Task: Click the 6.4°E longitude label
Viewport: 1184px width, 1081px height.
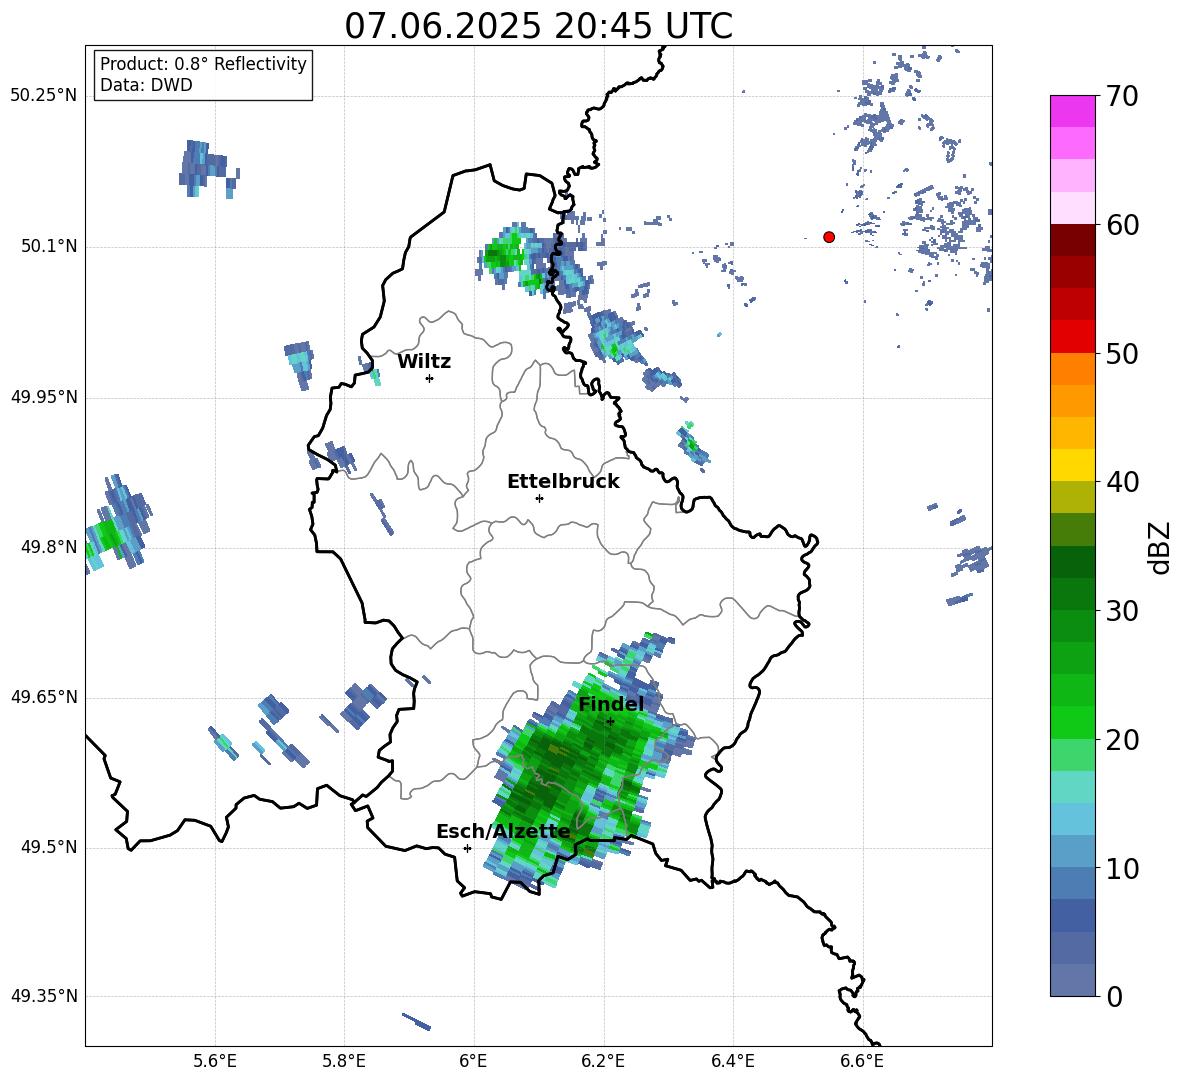Action: pos(732,1061)
